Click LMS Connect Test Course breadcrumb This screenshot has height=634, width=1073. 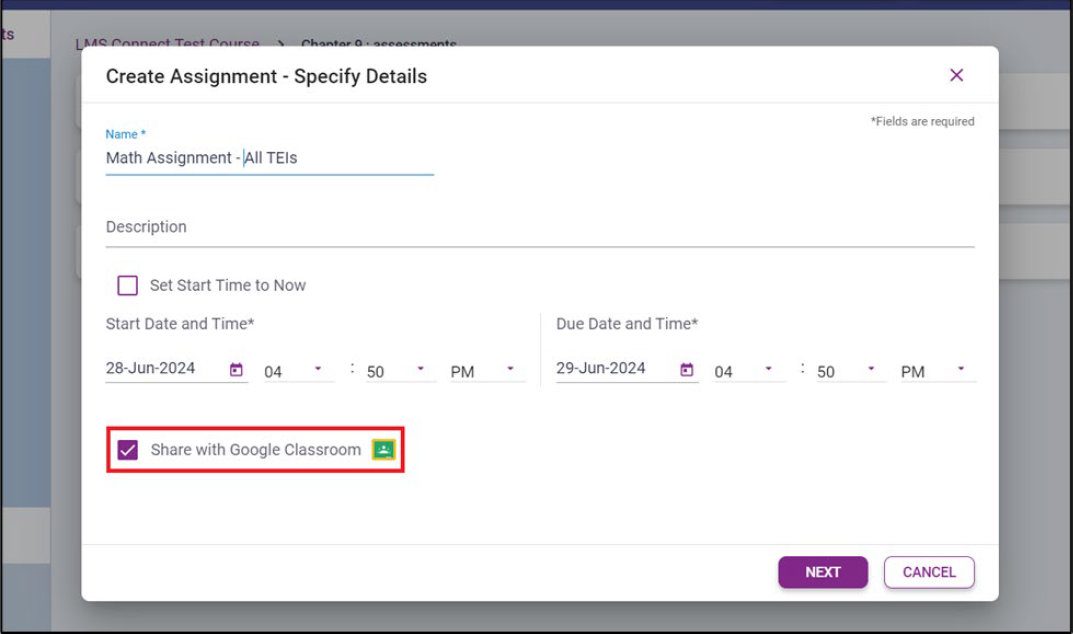[x=167, y=45]
